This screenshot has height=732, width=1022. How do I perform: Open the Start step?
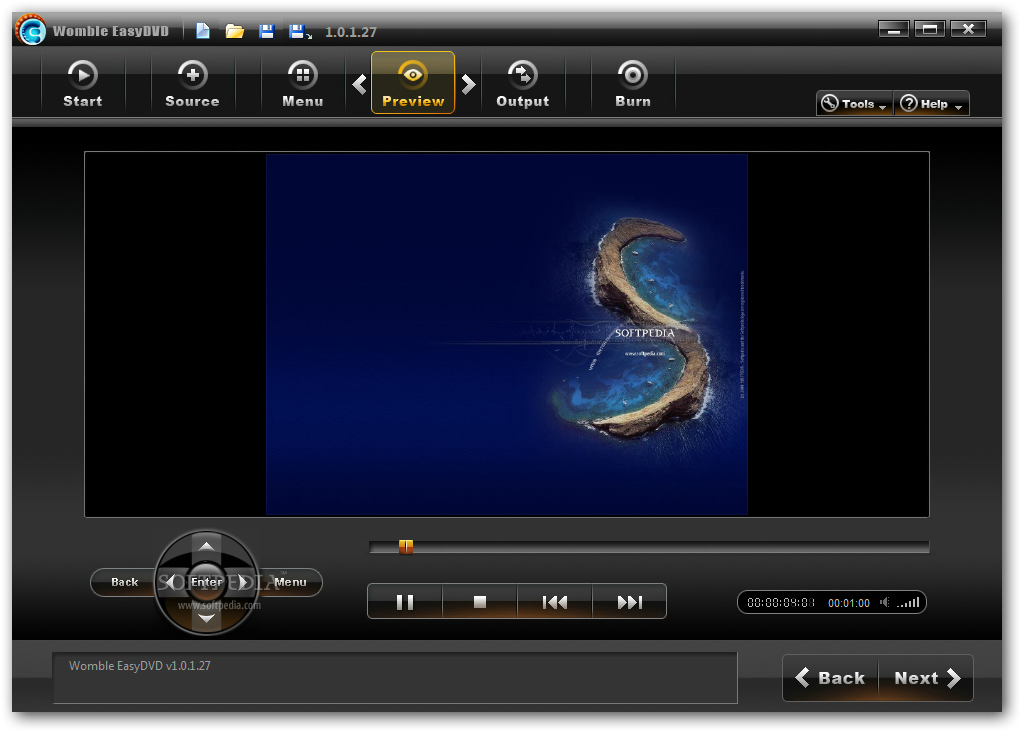83,83
